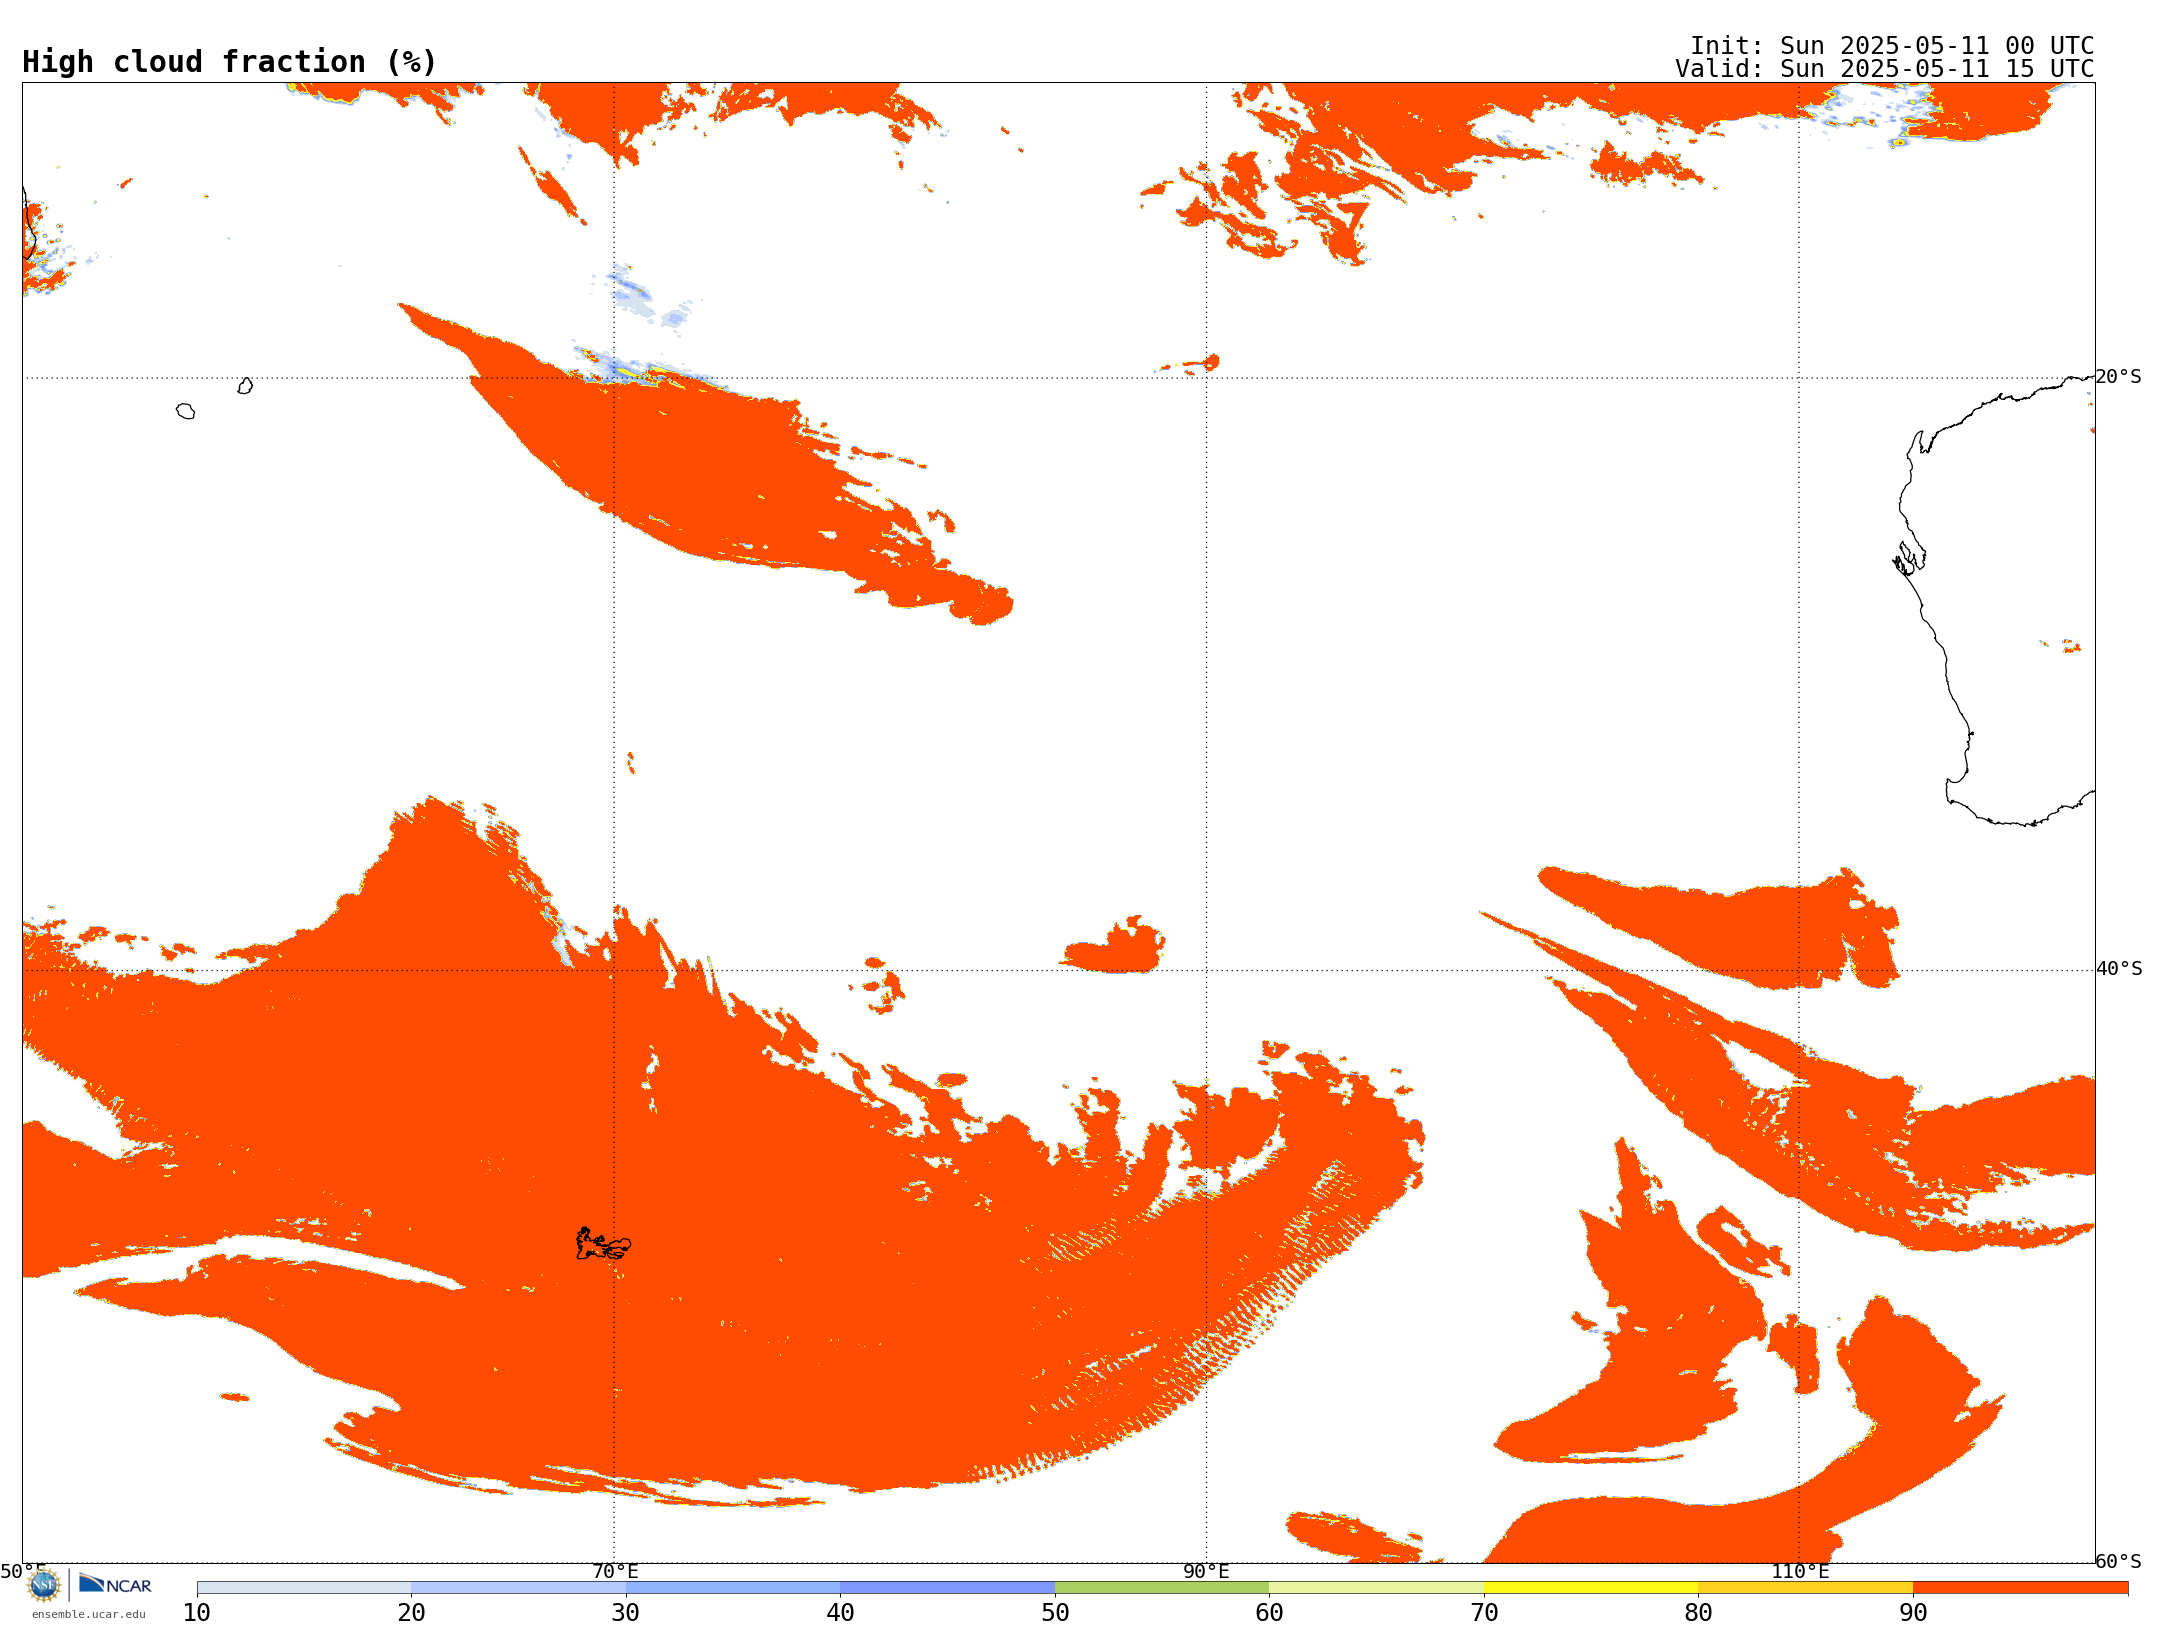Image resolution: width=2160 pixels, height=1626 pixels.
Task: Click the colorbar tick label 80
Action: tap(1698, 1613)
